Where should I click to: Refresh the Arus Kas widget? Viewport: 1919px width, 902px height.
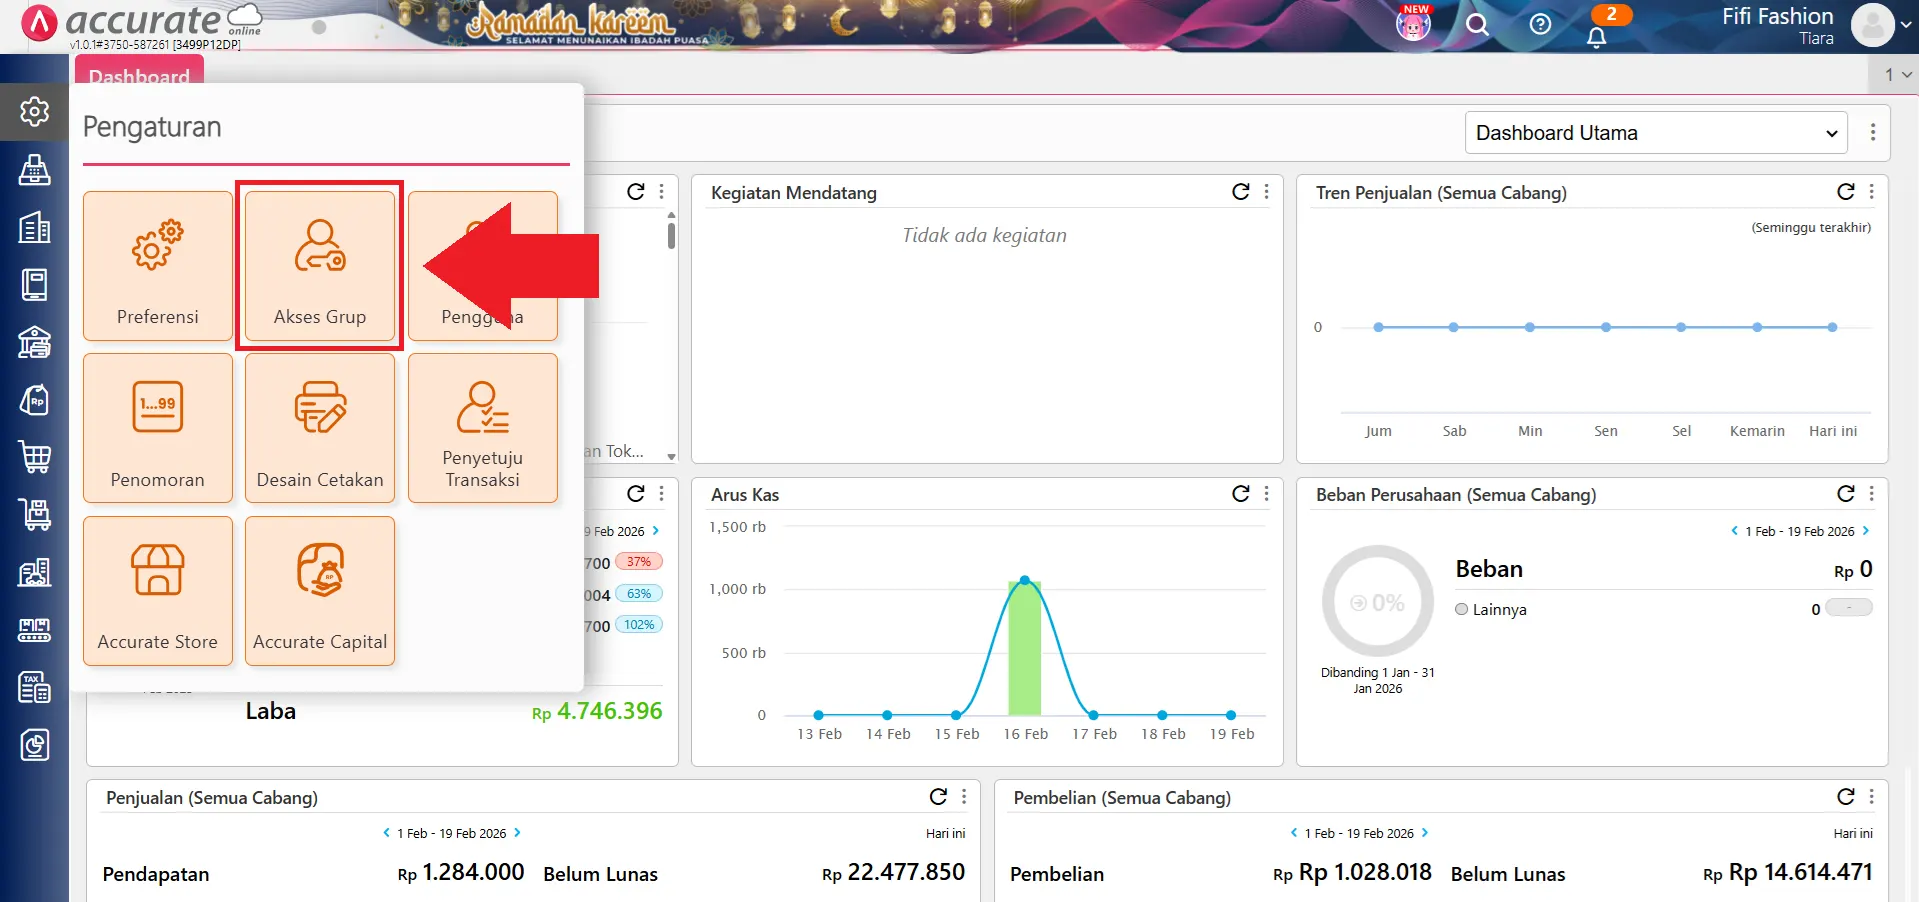coord(1240,494)
